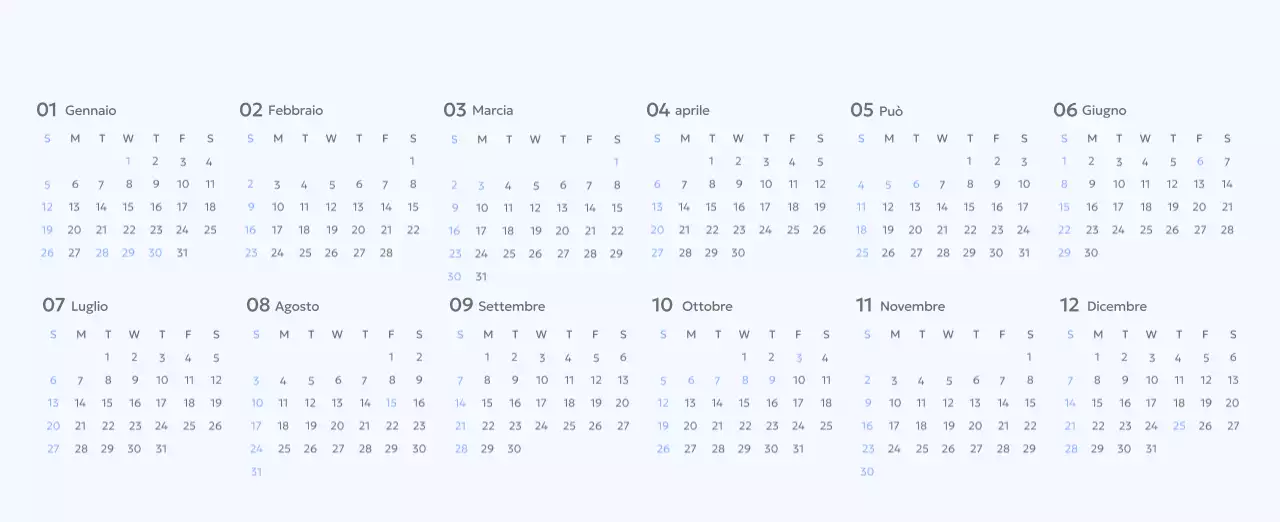The height and width of the screenshot is (522, 1280).
Task: Choose day 30 in Giugno
Action: click(1091, 253)
